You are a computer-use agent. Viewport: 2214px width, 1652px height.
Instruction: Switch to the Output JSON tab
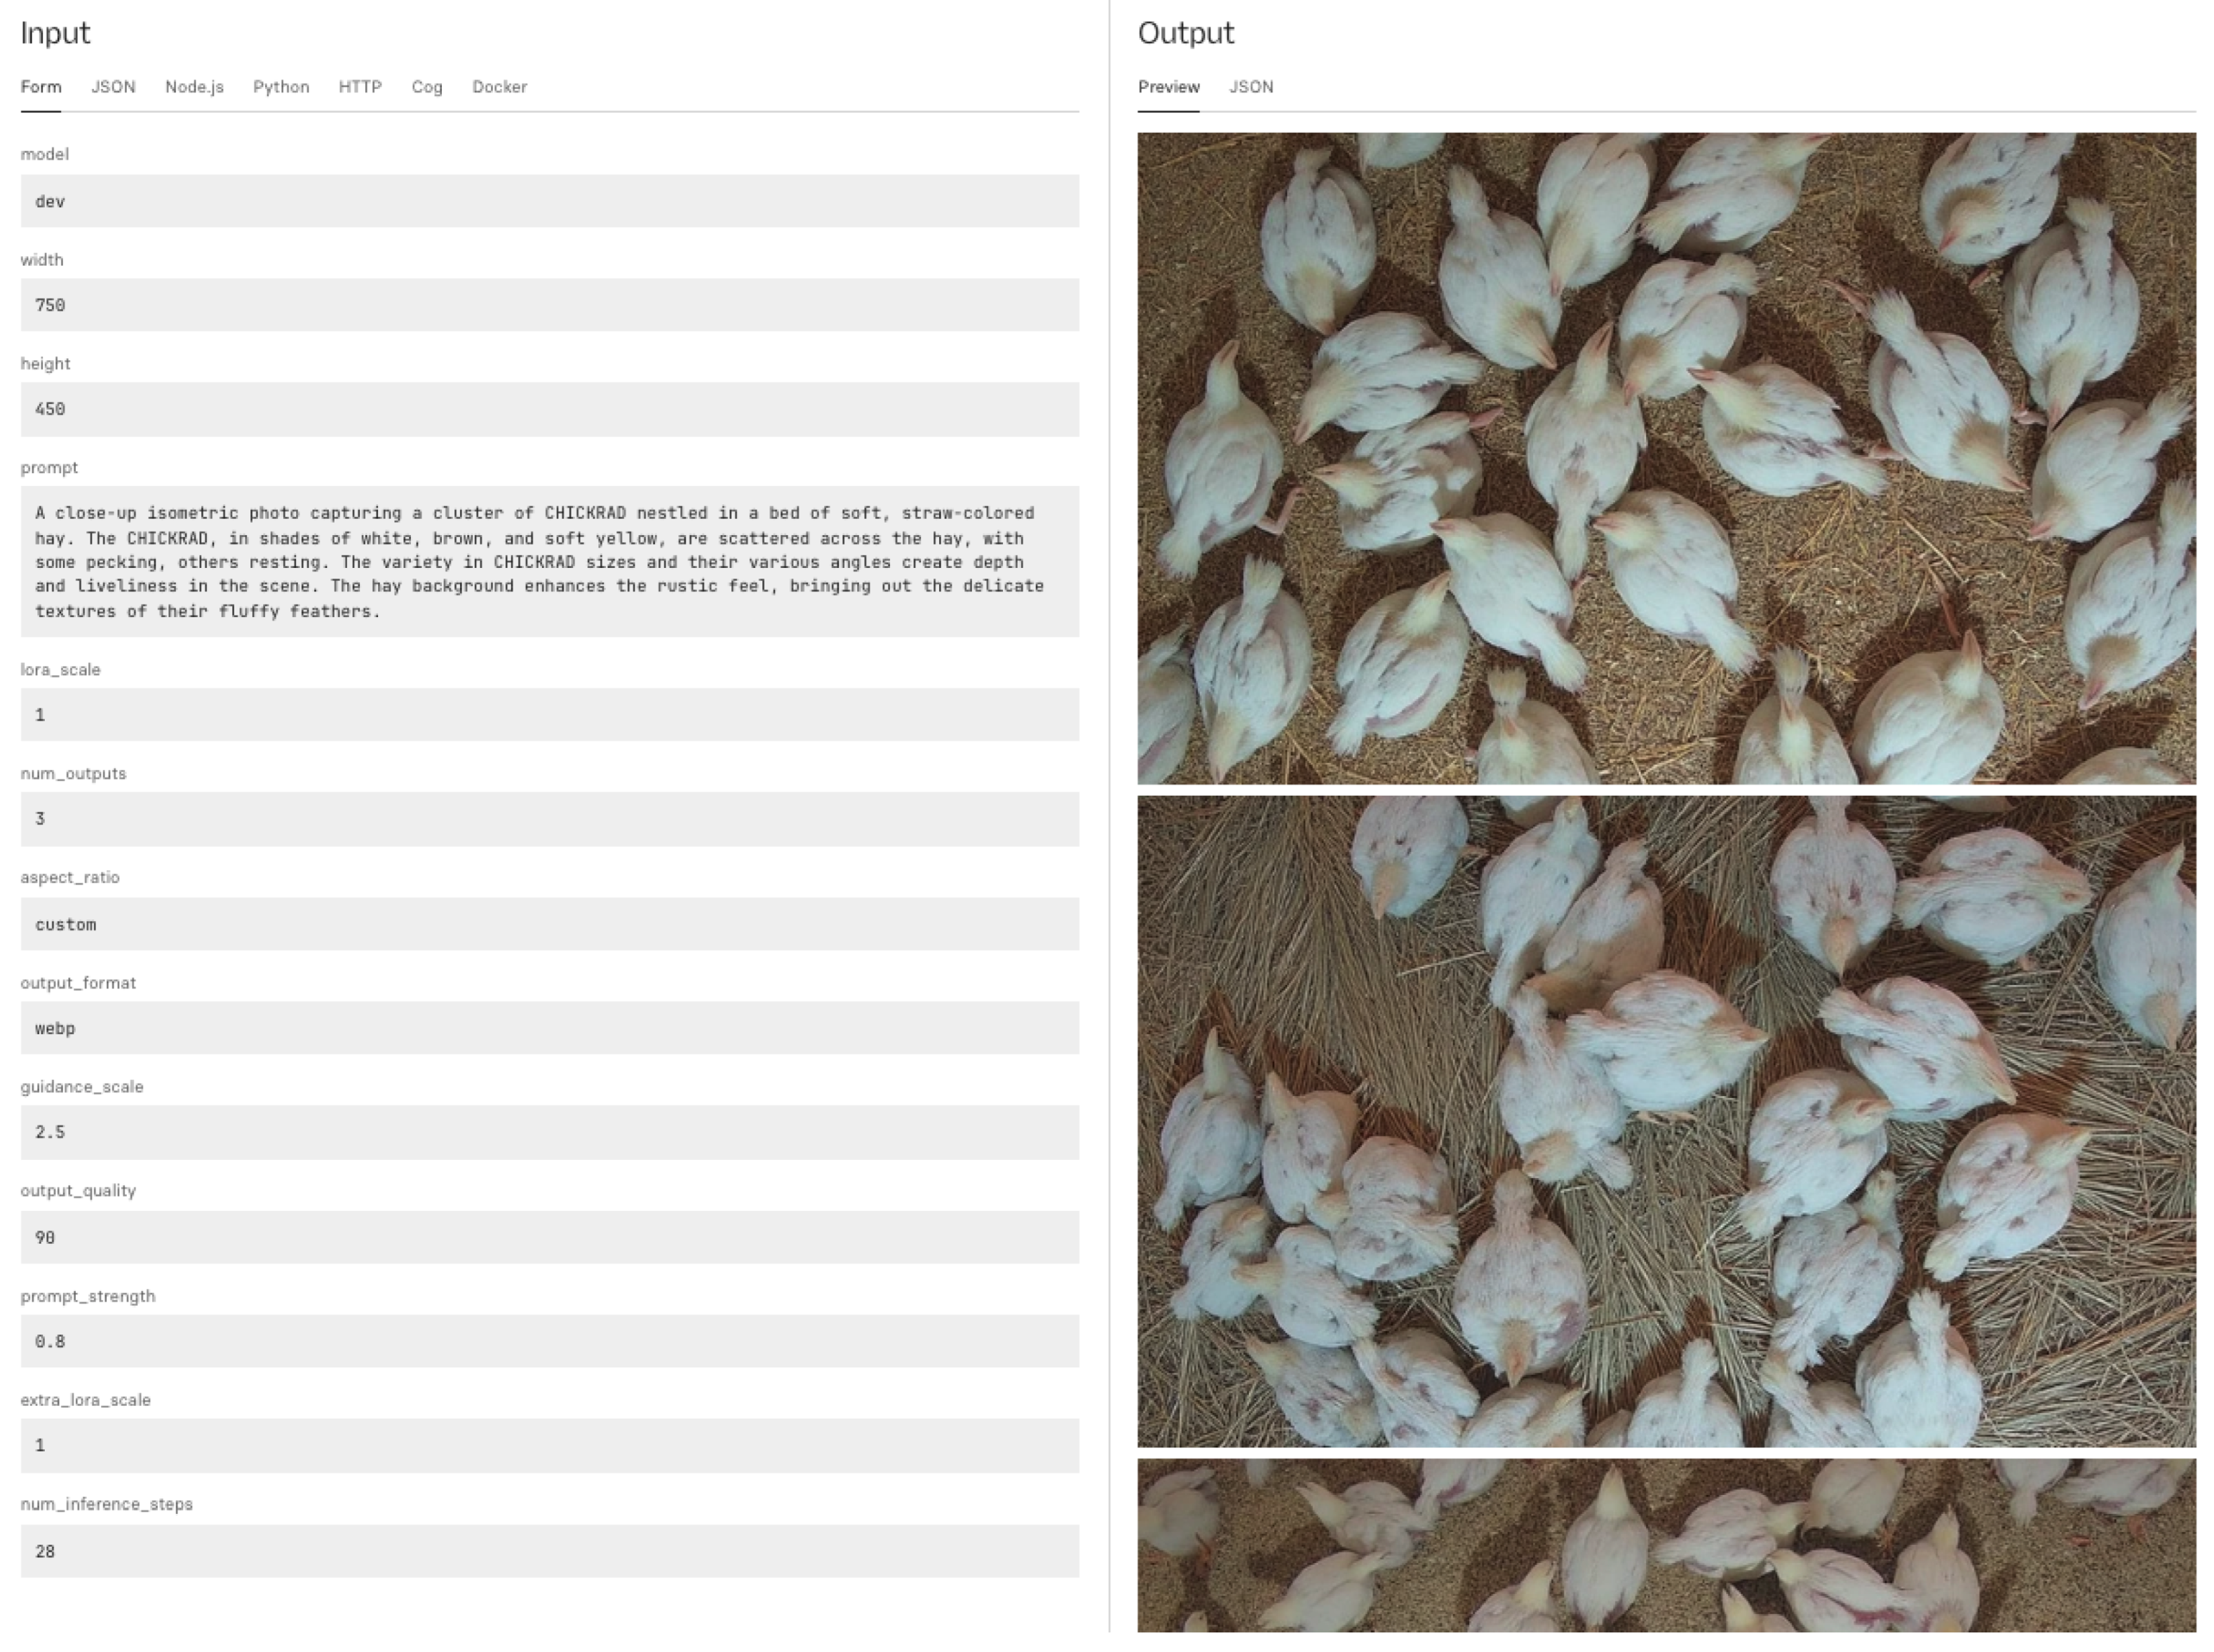pyautogui.click(x=1251, y=87)
